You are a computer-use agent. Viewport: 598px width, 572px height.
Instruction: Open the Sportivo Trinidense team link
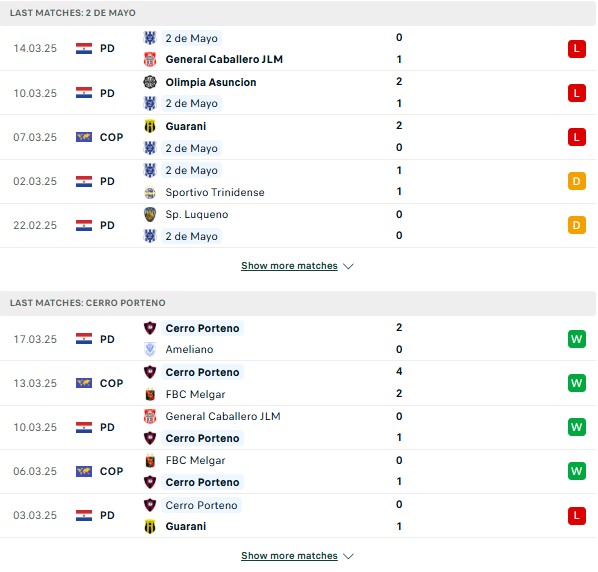tap(215, 193)
